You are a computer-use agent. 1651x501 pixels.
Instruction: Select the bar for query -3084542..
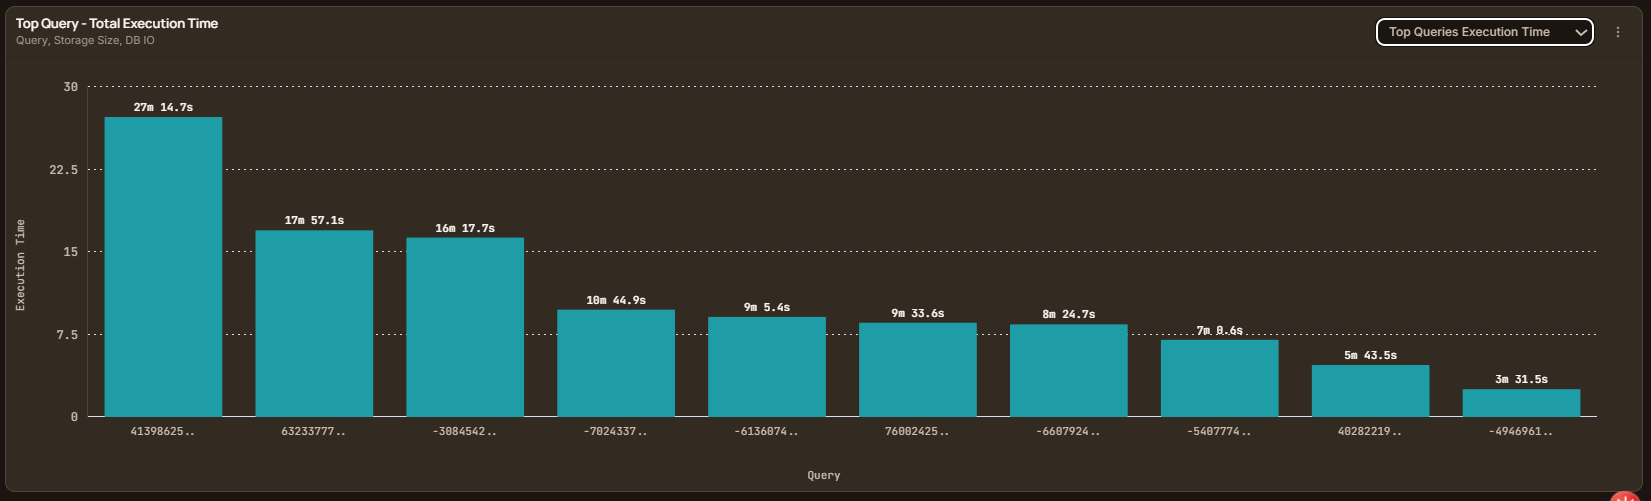(x=465, y=327)
